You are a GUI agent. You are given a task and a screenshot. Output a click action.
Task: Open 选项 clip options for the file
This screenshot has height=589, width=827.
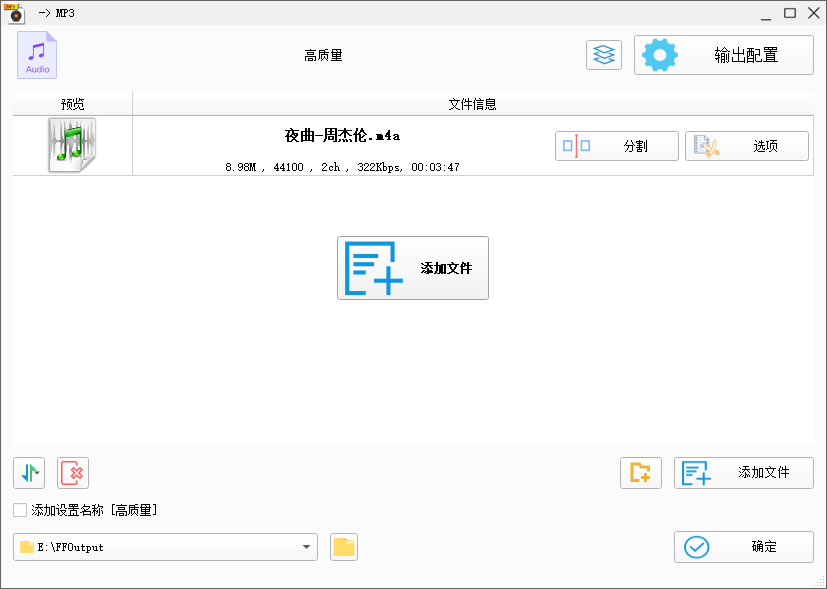pyautogui.click(x=746, y=146)
